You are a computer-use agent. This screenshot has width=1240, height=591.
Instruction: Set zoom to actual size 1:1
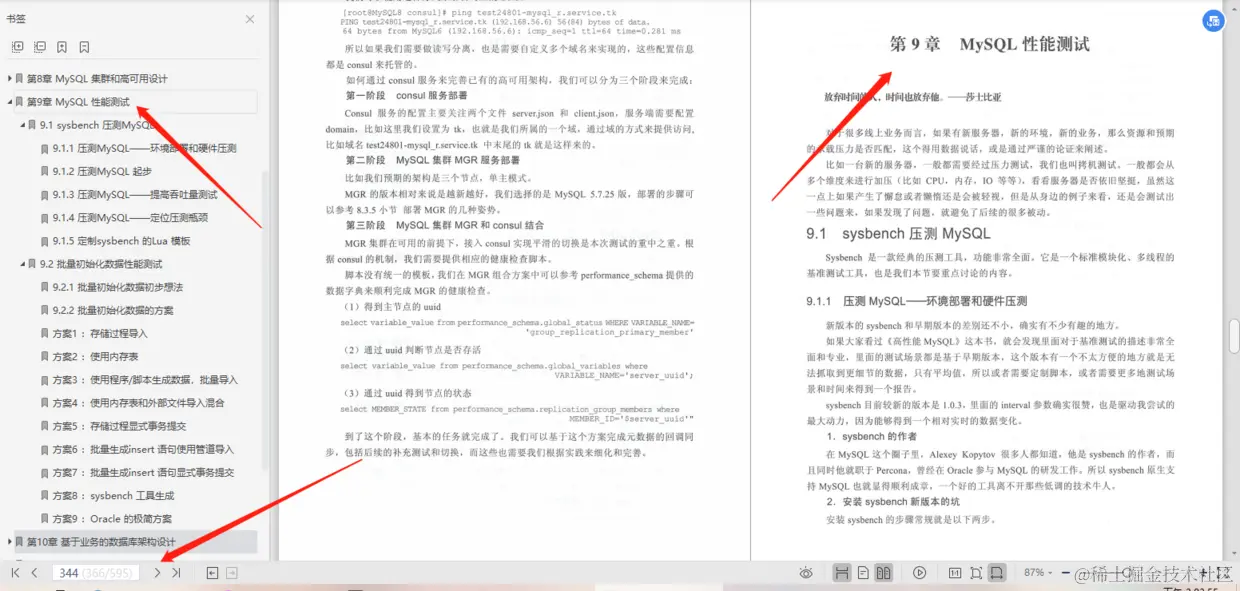pos(954,573)
